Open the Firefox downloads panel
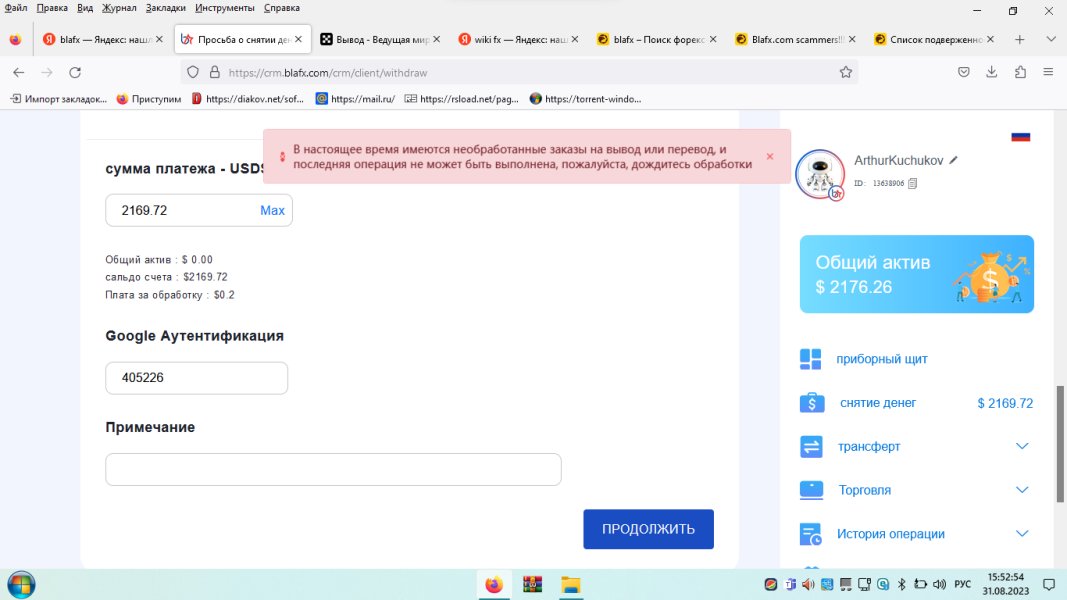1067x600 pixels. tap(991, 72)
